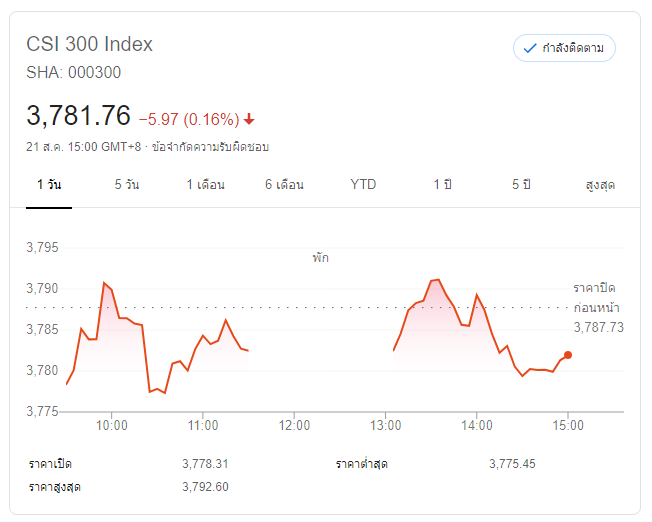Open the 5 ปี range tab
Image resolution: width=652 pixels, height=522 pixels.
coord(520,185)
